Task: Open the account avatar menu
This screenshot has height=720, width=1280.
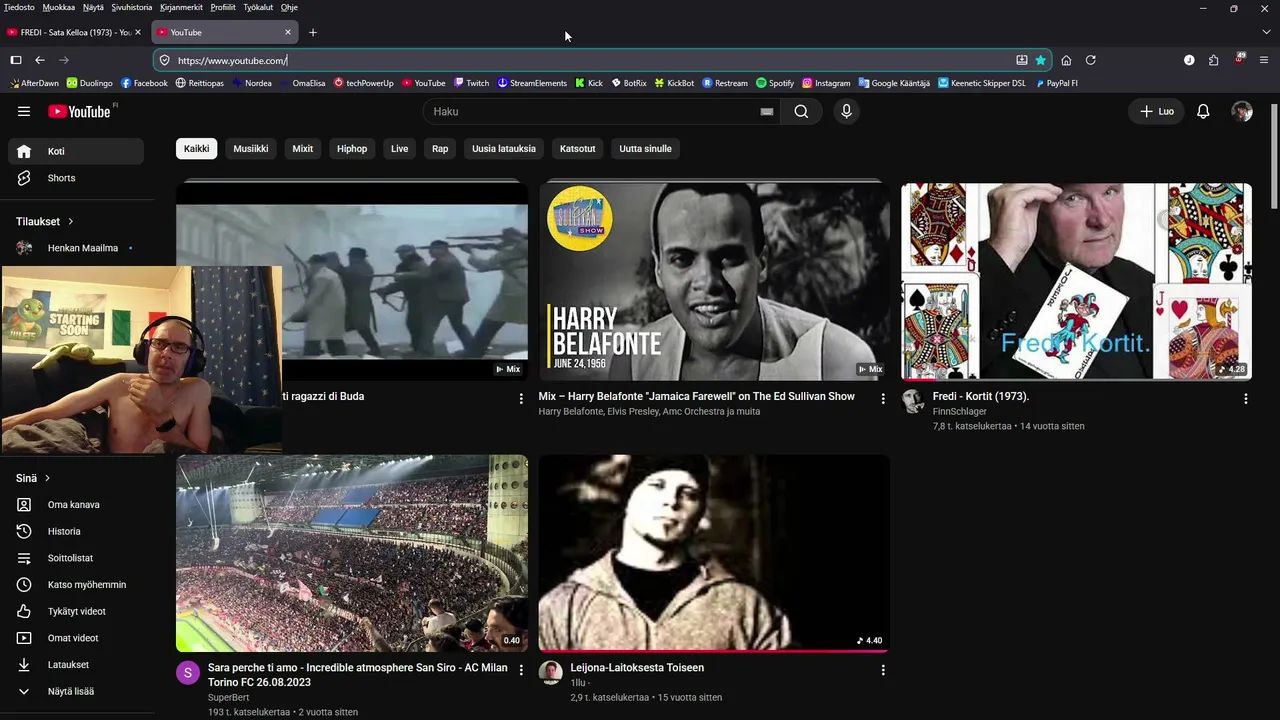Action: [1242, 111]
